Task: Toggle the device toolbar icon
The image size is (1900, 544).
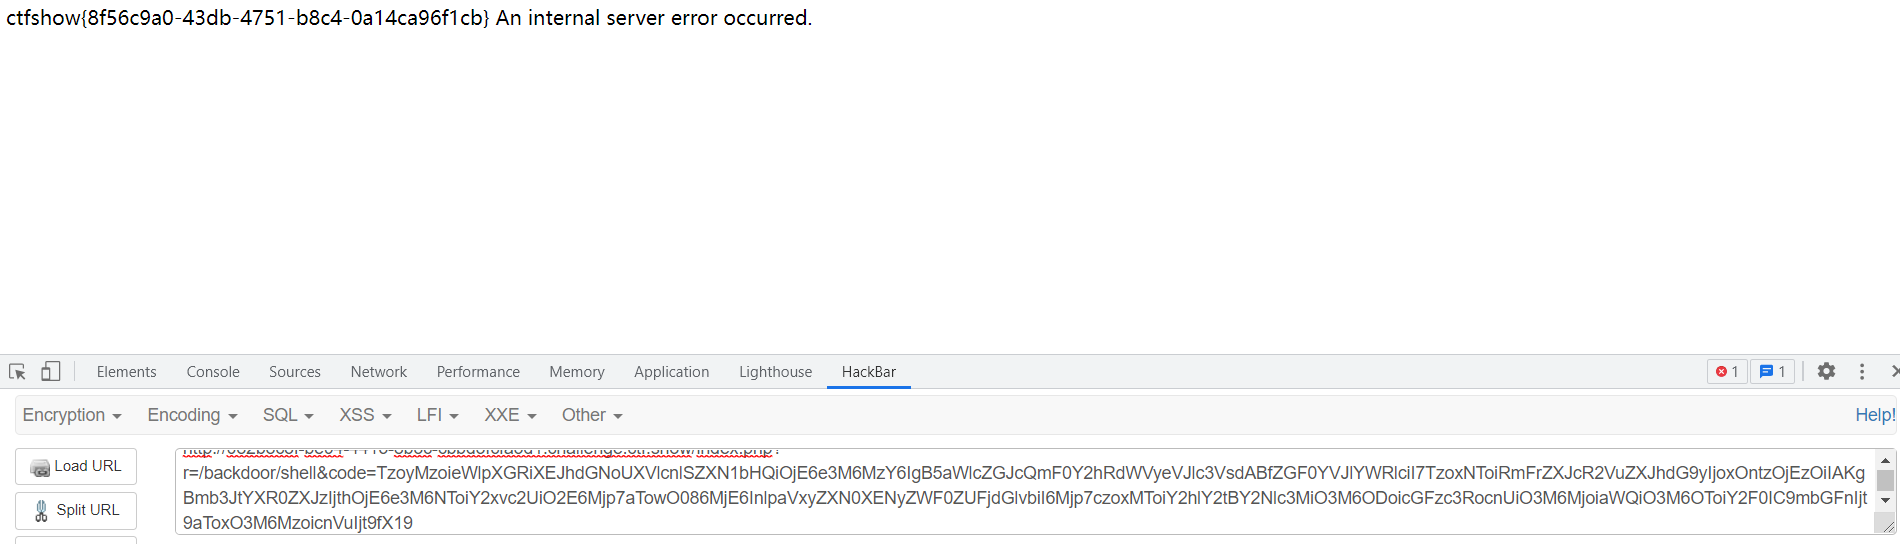Action: (50, 372)
